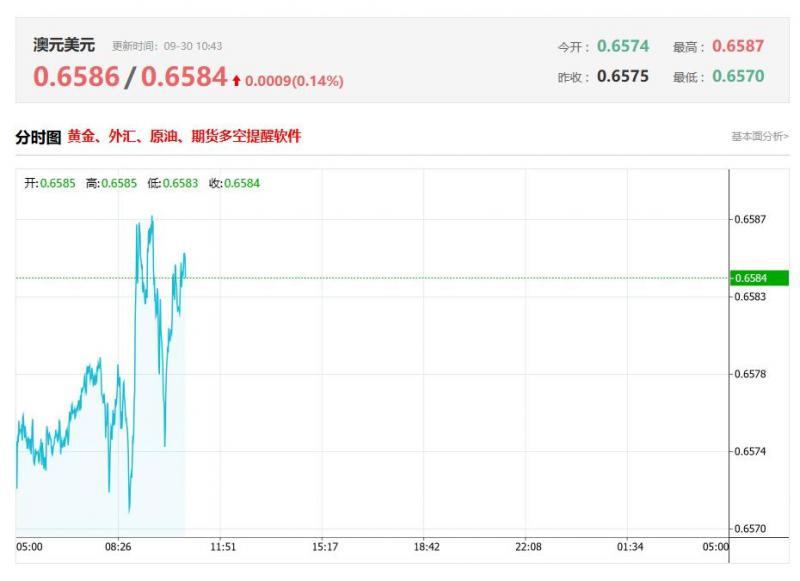This screenshot has height=581, width=800.
Task: Select the 分时图 chart heading
Action: click(x=38, y=137)
